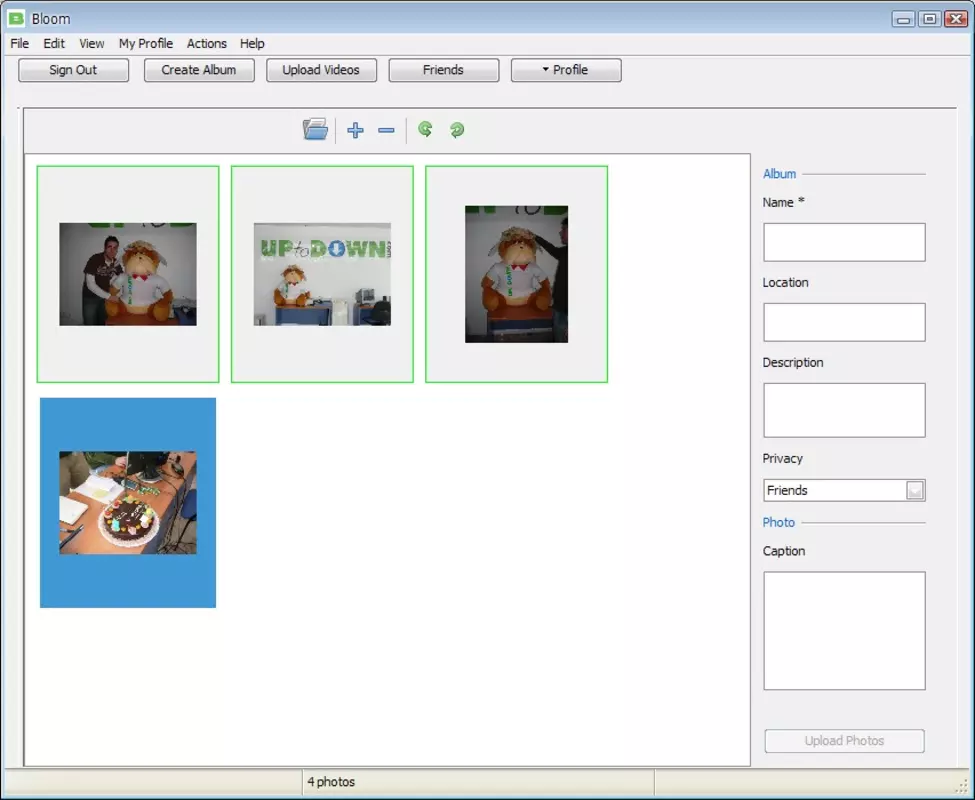Click the blue minus remove photo icon
Image resolution: width=975 pixels, height=800 pixels.
click(386, 130)
